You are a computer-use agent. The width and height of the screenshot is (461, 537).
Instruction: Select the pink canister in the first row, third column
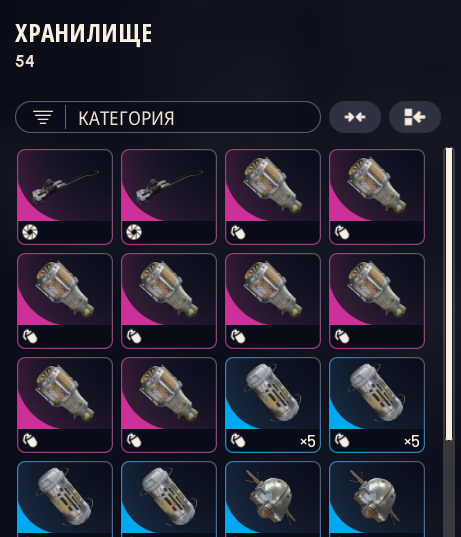273,197
